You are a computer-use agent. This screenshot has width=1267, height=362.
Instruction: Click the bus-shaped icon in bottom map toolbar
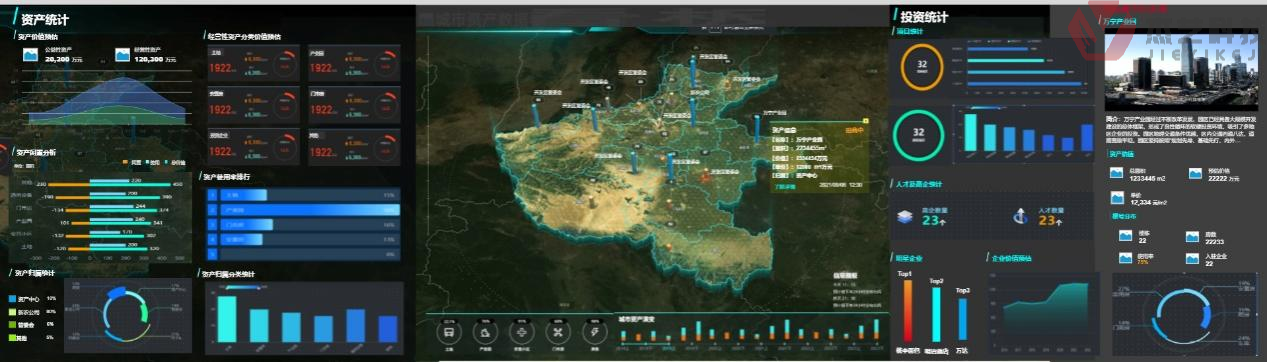[449, 331]
